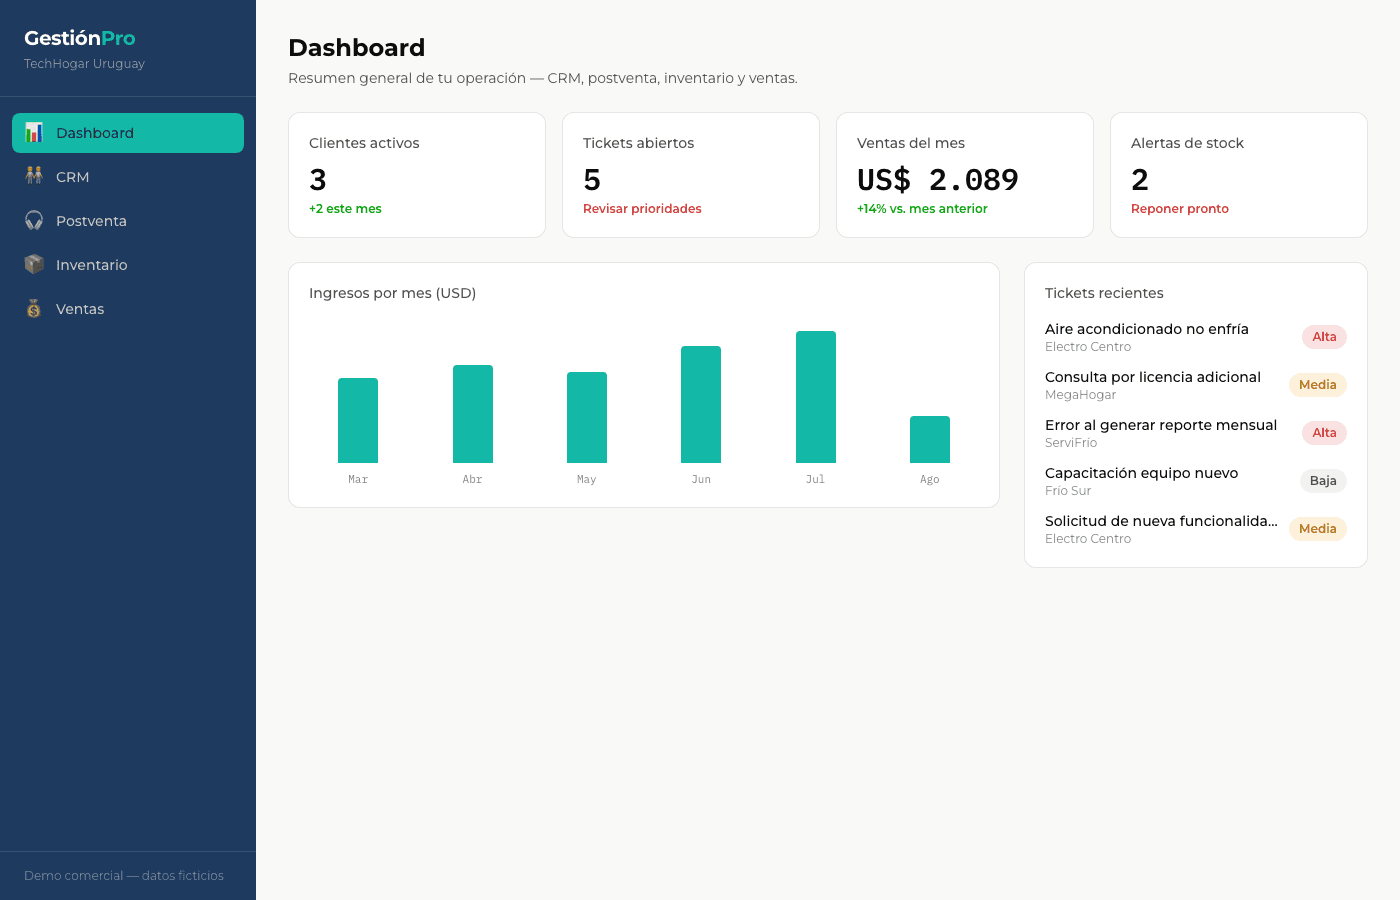1400x900 pixels.
Task: Click Alta badge on air conditioner ticket
Action: 1324,337
